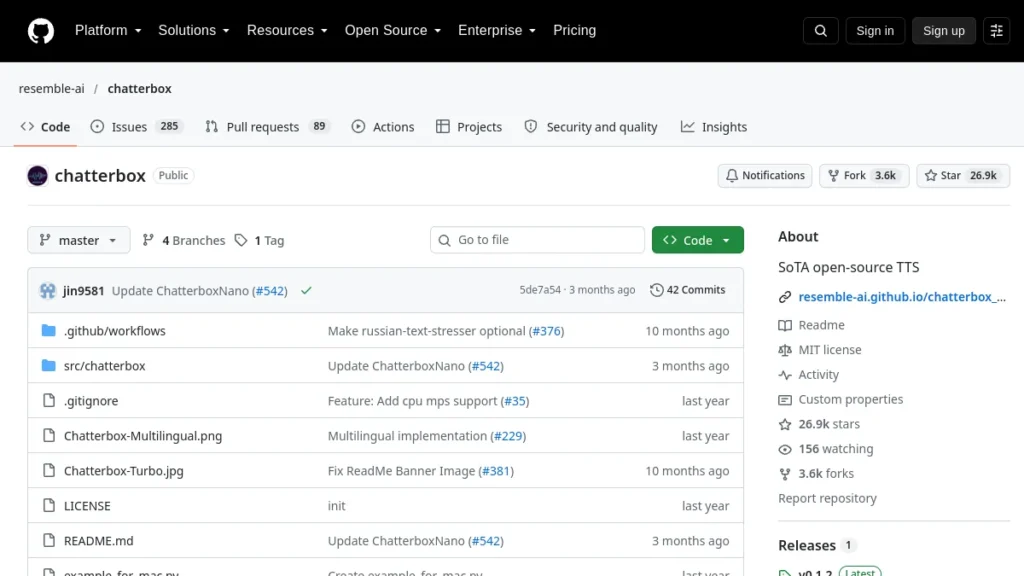Click the fork icon beside 3.6k forks
The width and height of the screenshot is (1024, 576).
[x=785, y=474]
